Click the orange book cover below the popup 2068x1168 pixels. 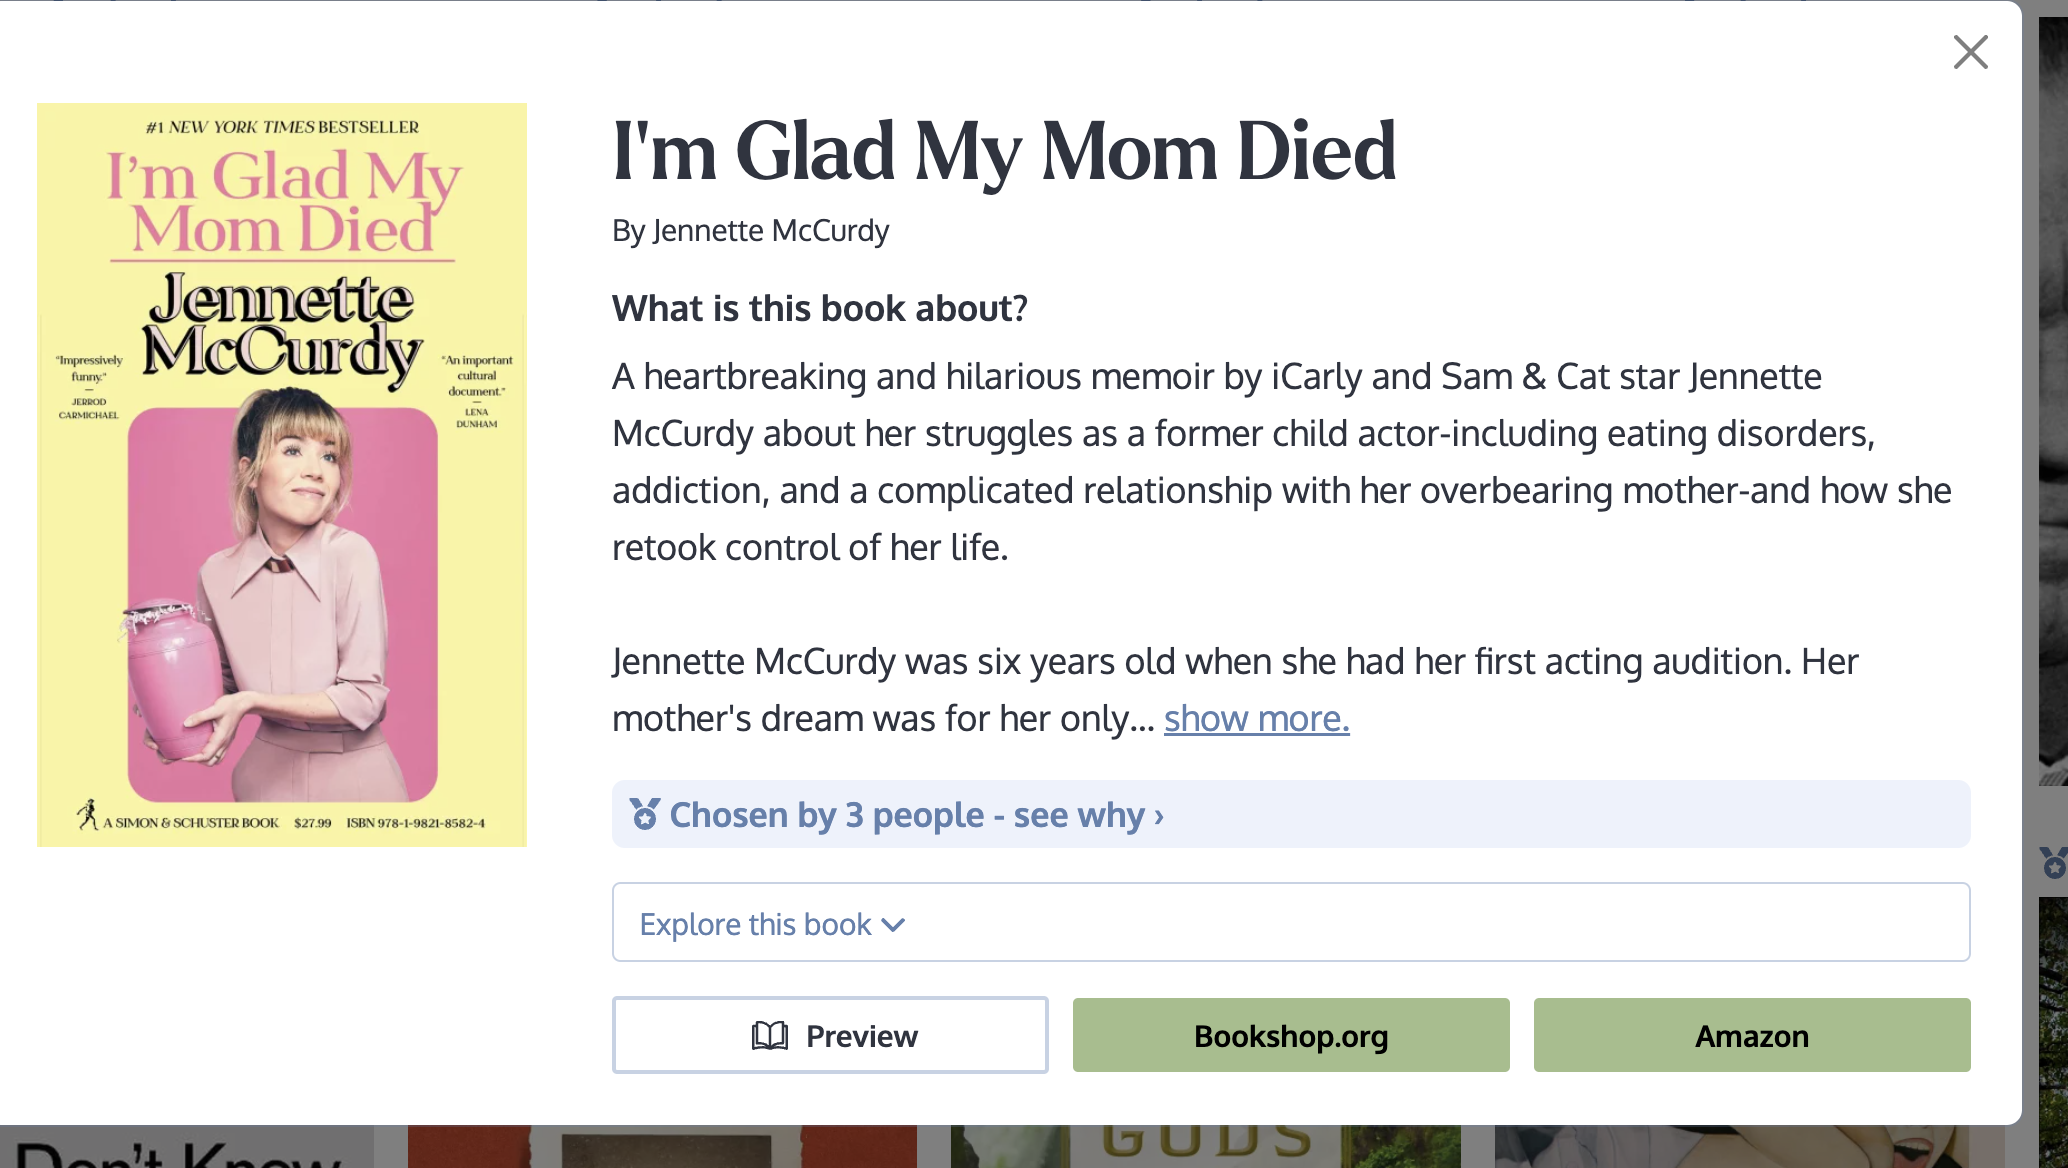(662, 1146)
